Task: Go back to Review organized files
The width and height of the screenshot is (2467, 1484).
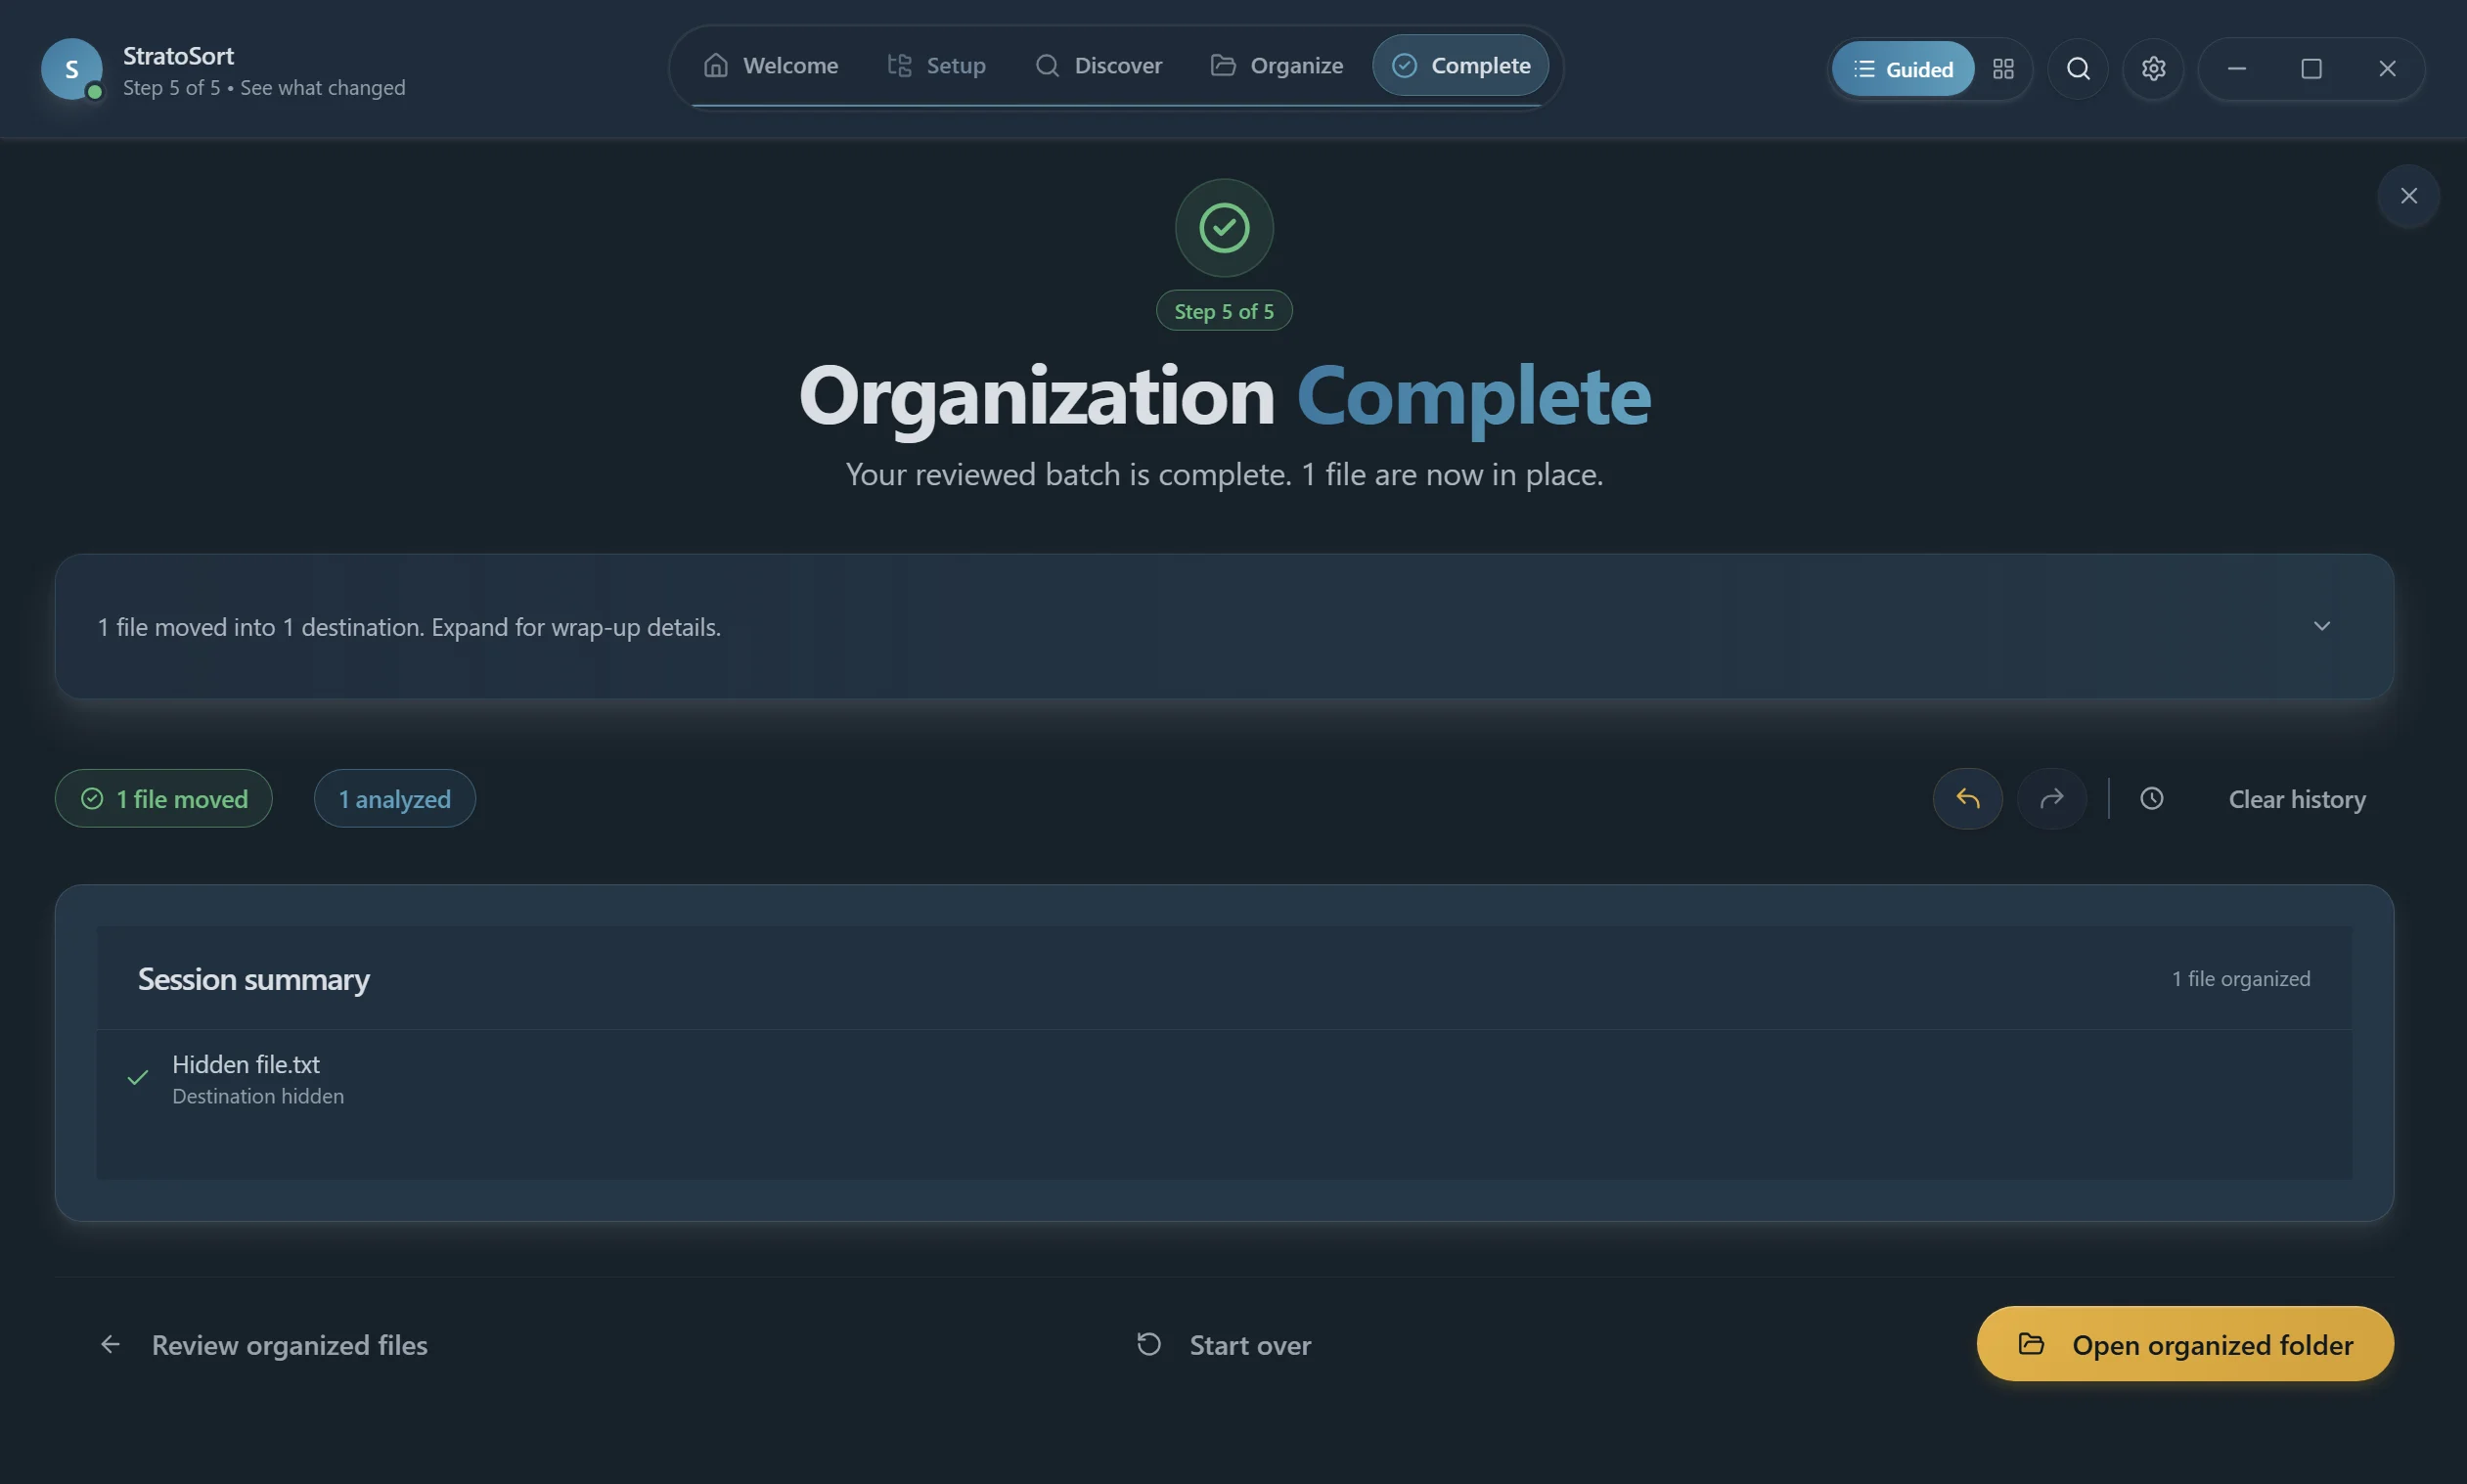Action: point(263,1345)
